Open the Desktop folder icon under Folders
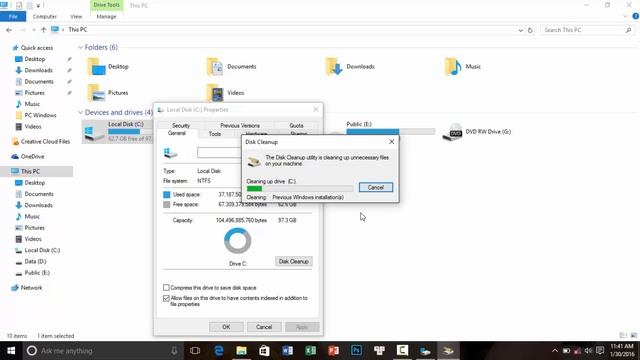The image size is (640, 360). point(97,67)
